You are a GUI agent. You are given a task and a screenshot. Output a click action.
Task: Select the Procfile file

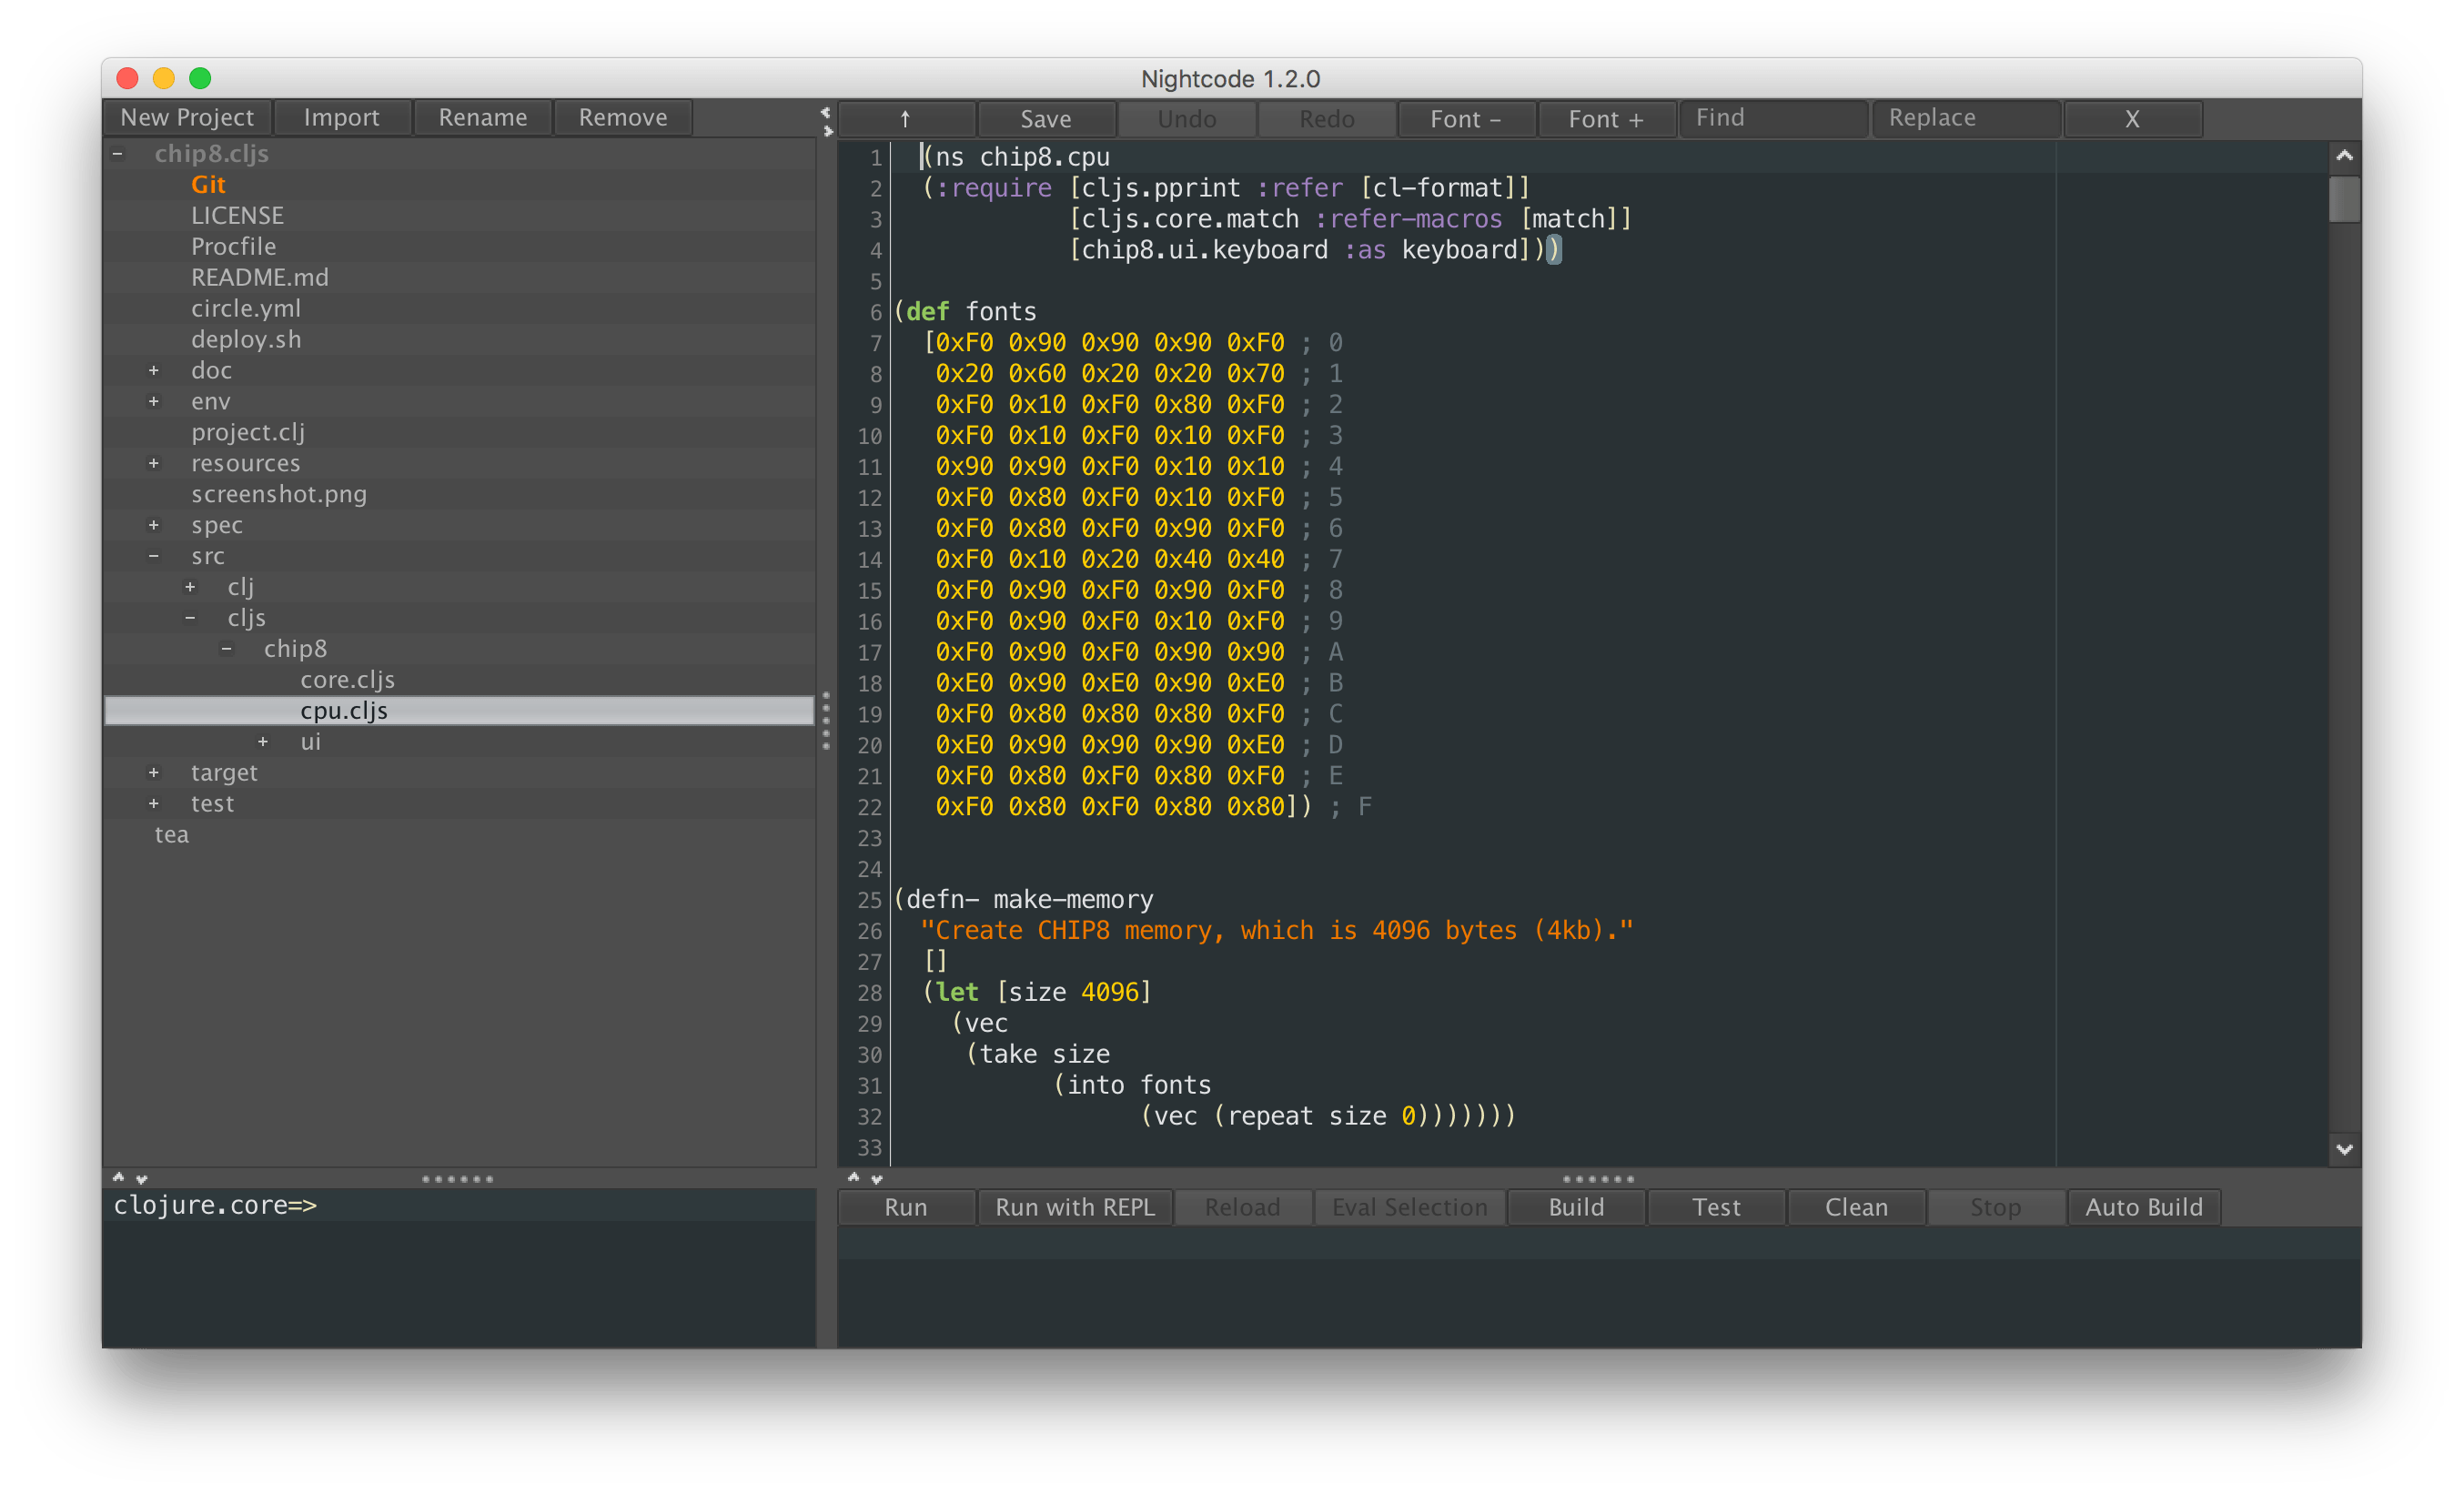(234, 247)
